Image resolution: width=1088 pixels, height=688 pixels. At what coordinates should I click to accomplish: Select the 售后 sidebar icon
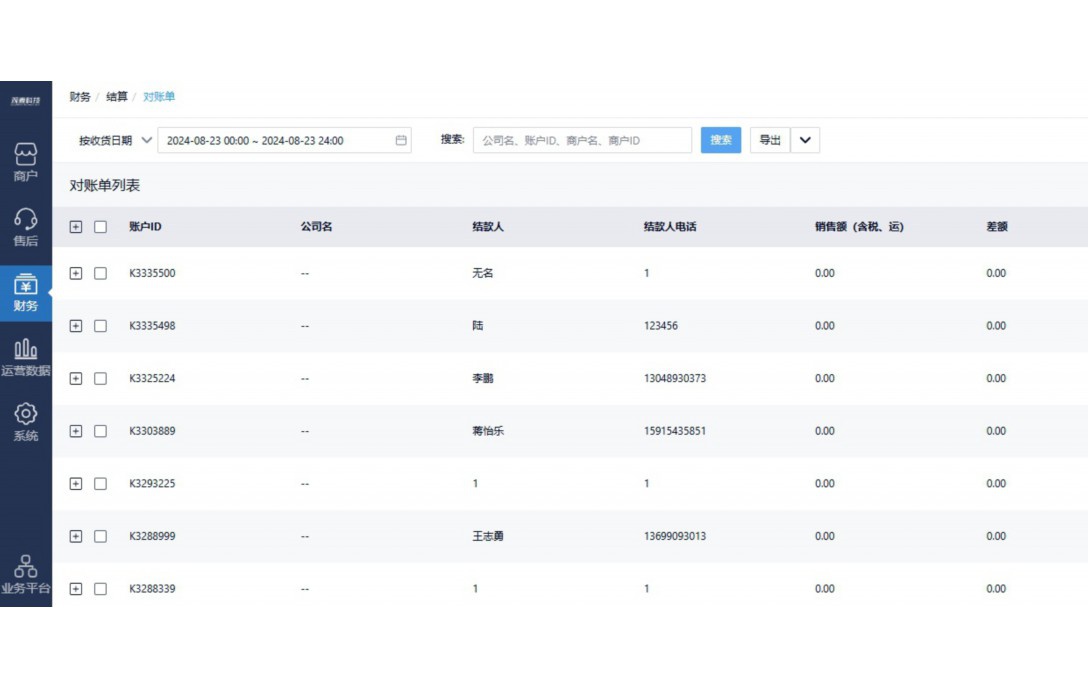pyautogui.click(x=25, y=225)
